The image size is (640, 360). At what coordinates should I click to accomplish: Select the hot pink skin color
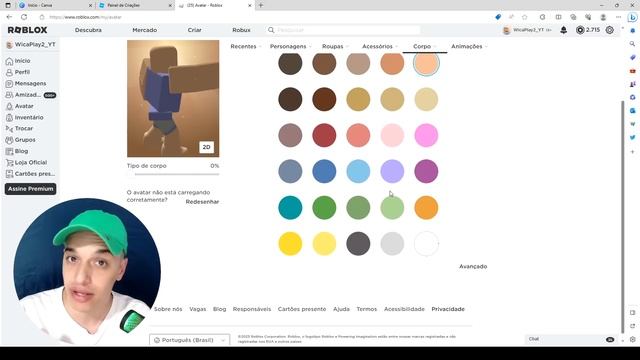click(x=426, y=136)
